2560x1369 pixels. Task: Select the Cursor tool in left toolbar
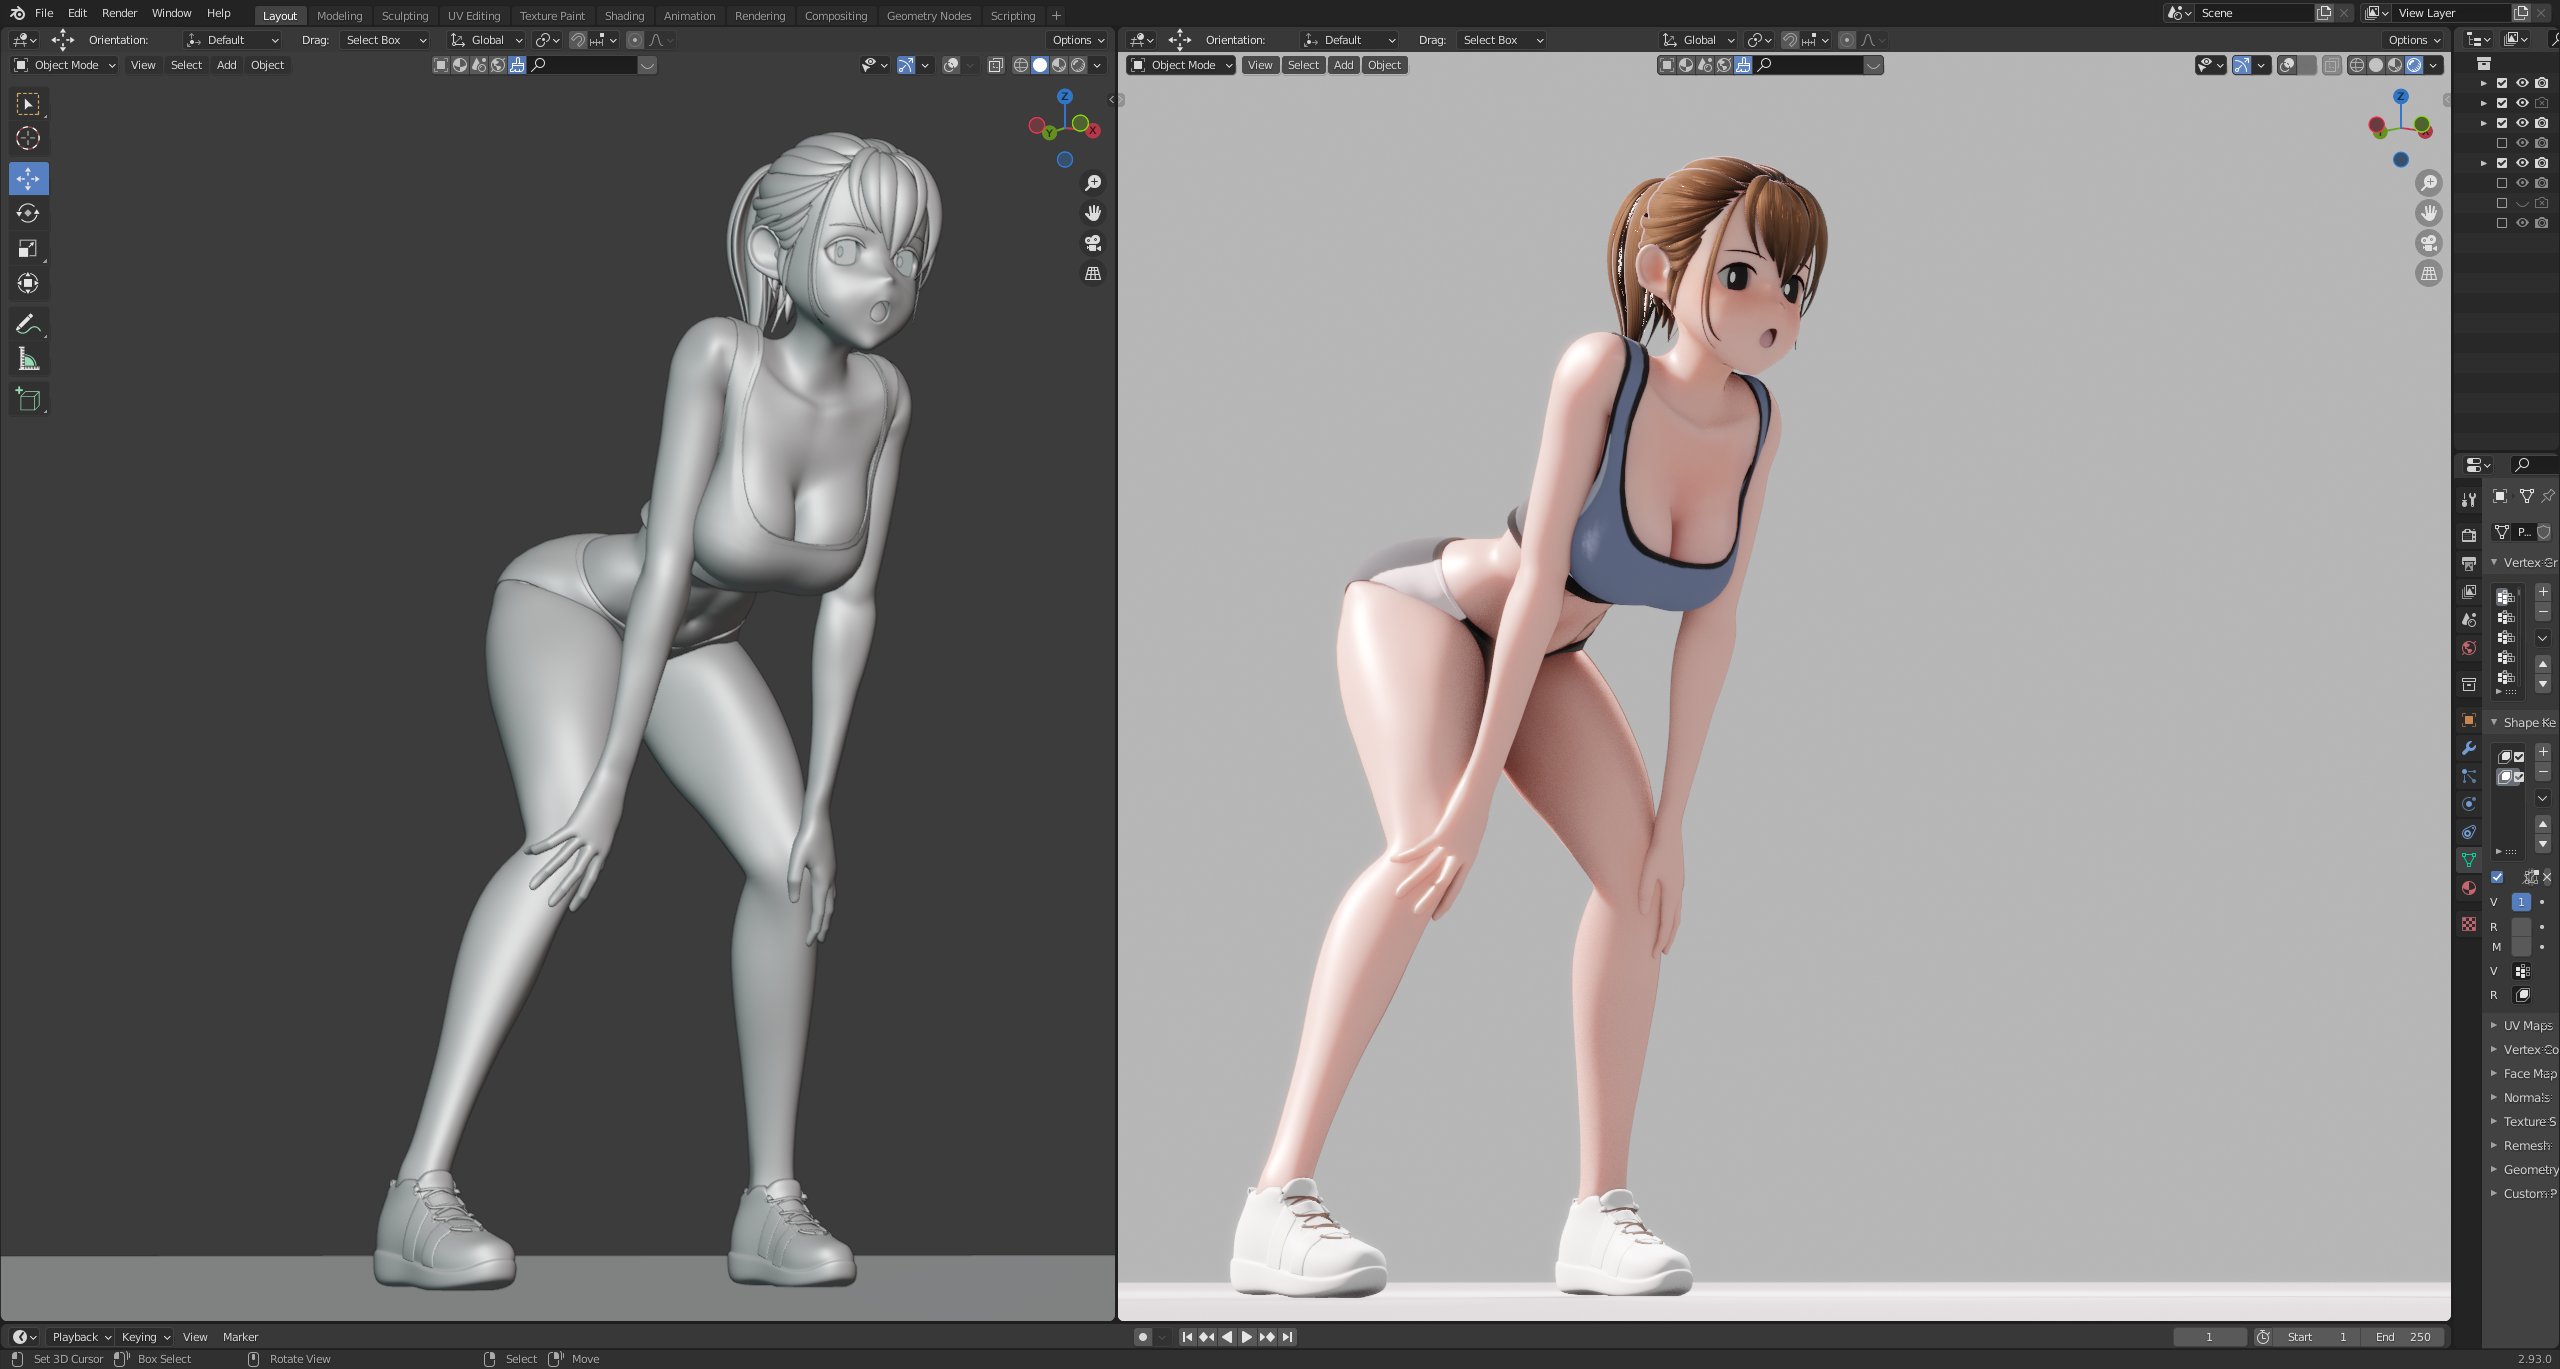tap(28, 138)
